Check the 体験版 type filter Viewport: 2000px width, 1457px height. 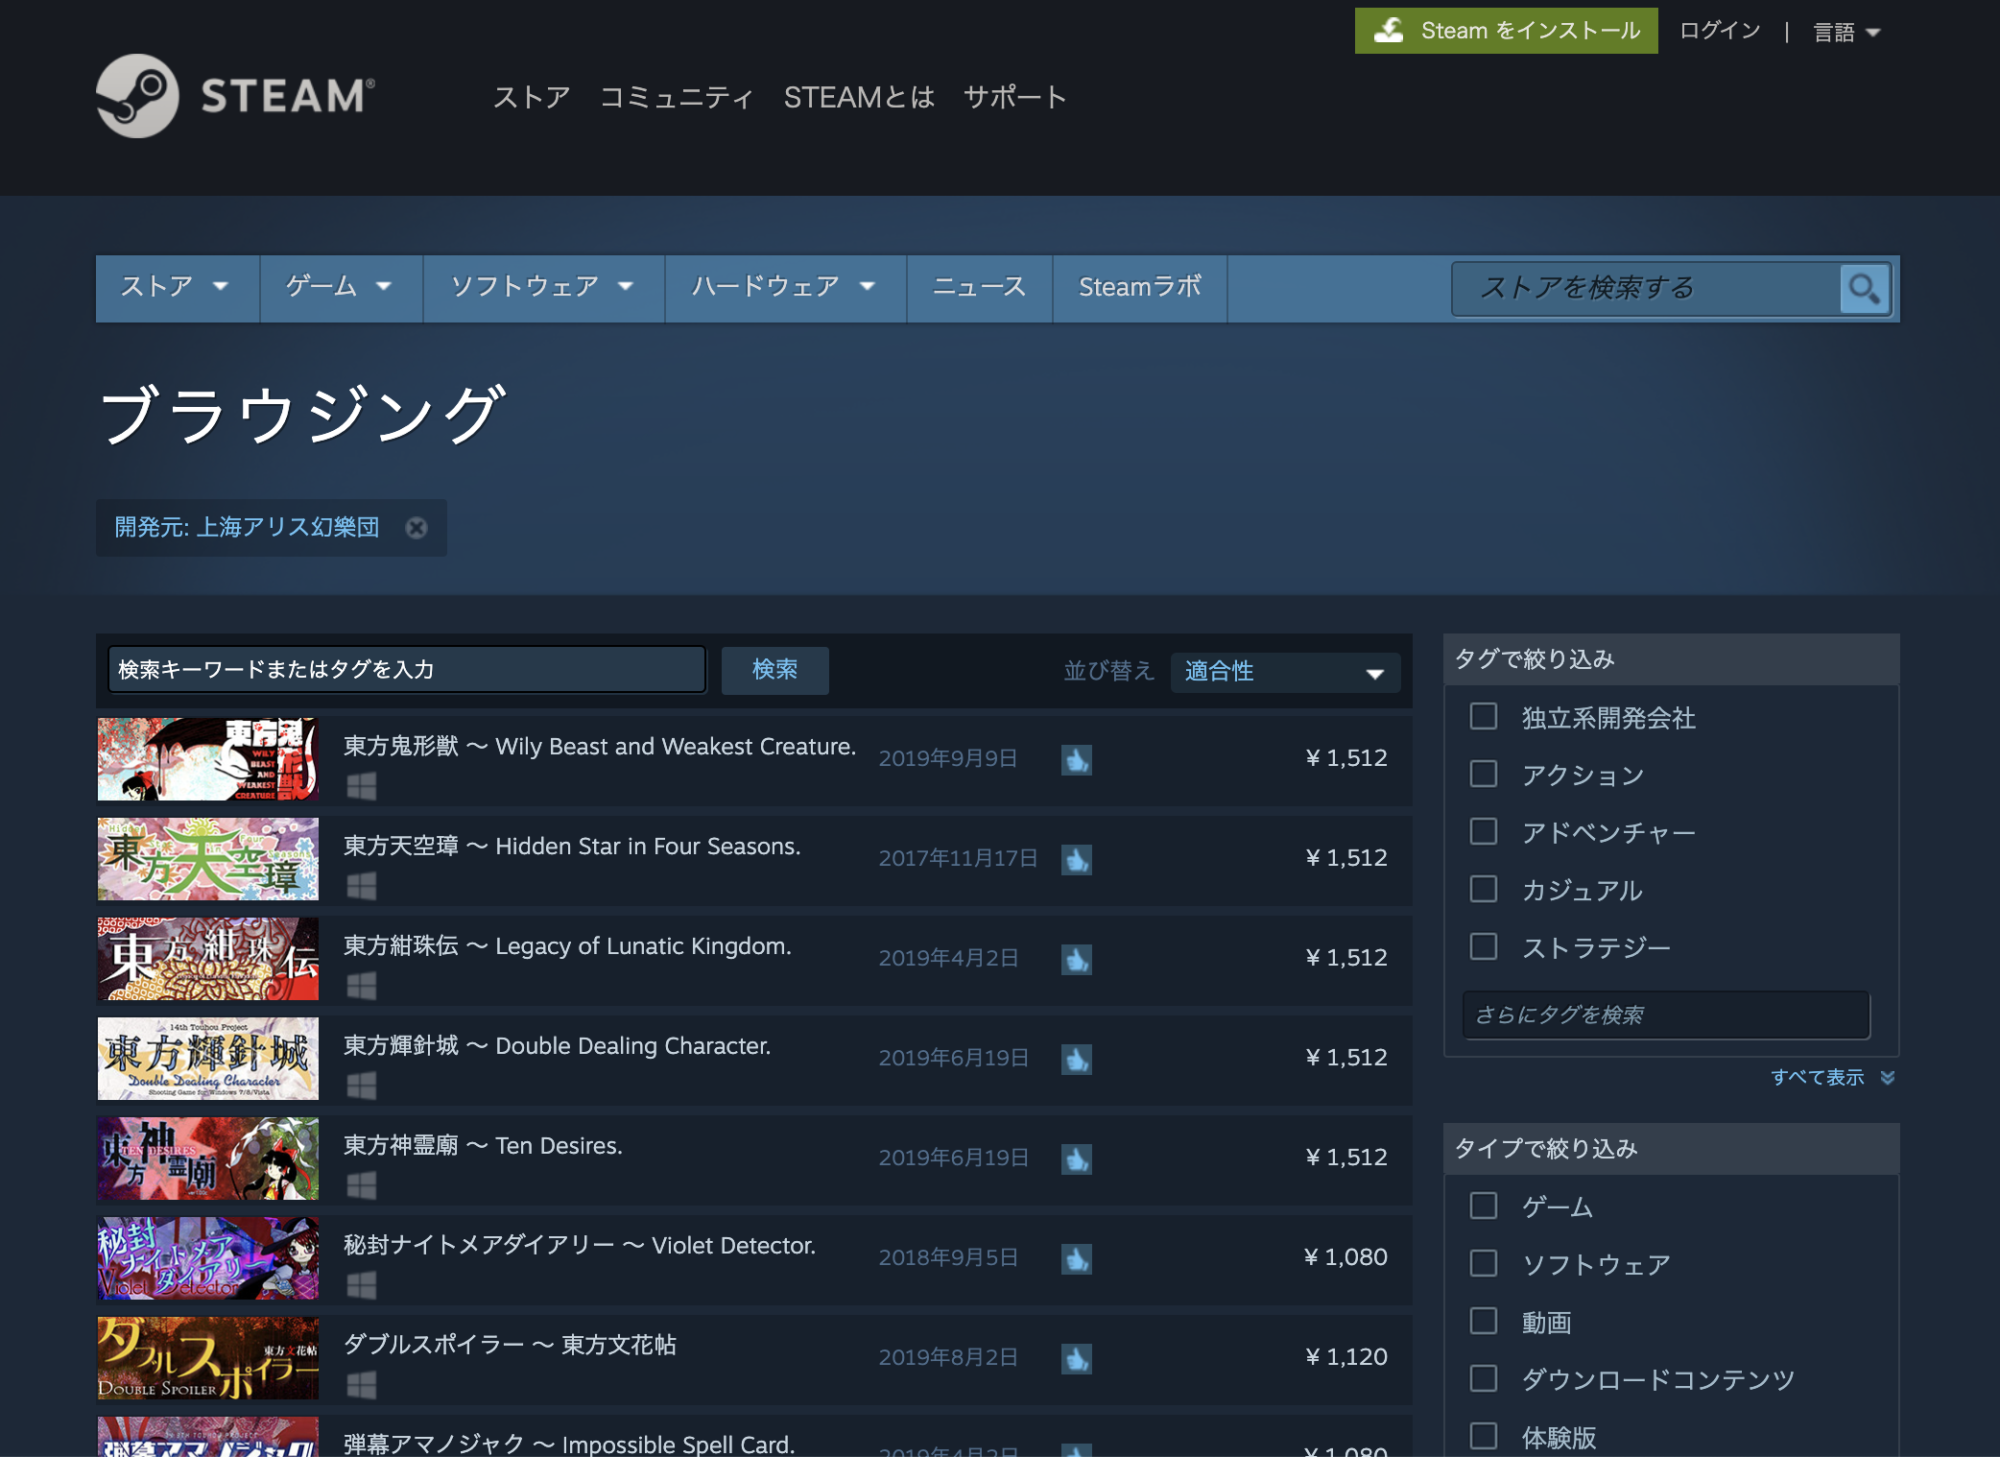(x=1483, y=1437)
